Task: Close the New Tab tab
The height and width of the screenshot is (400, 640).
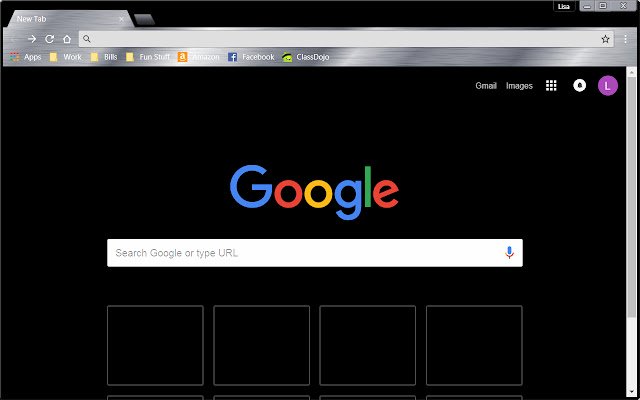Action: [121, 19]
